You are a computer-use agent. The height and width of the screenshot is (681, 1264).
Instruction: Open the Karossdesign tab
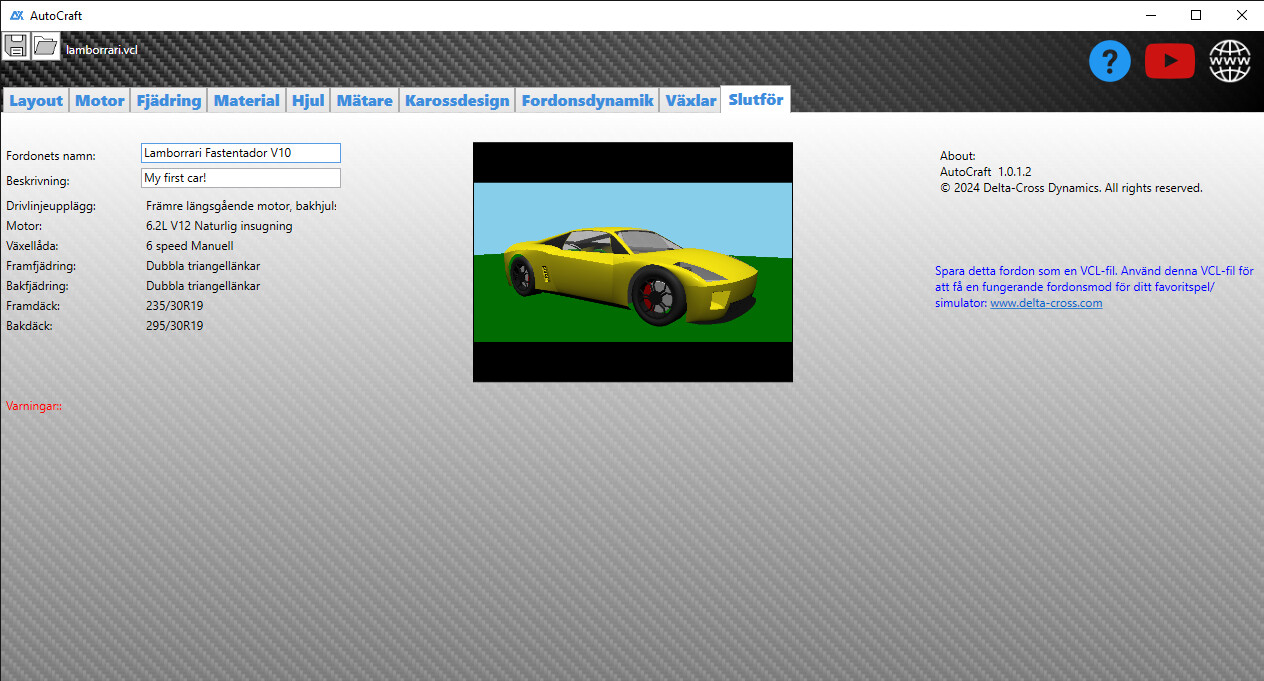tap(457, 101)
